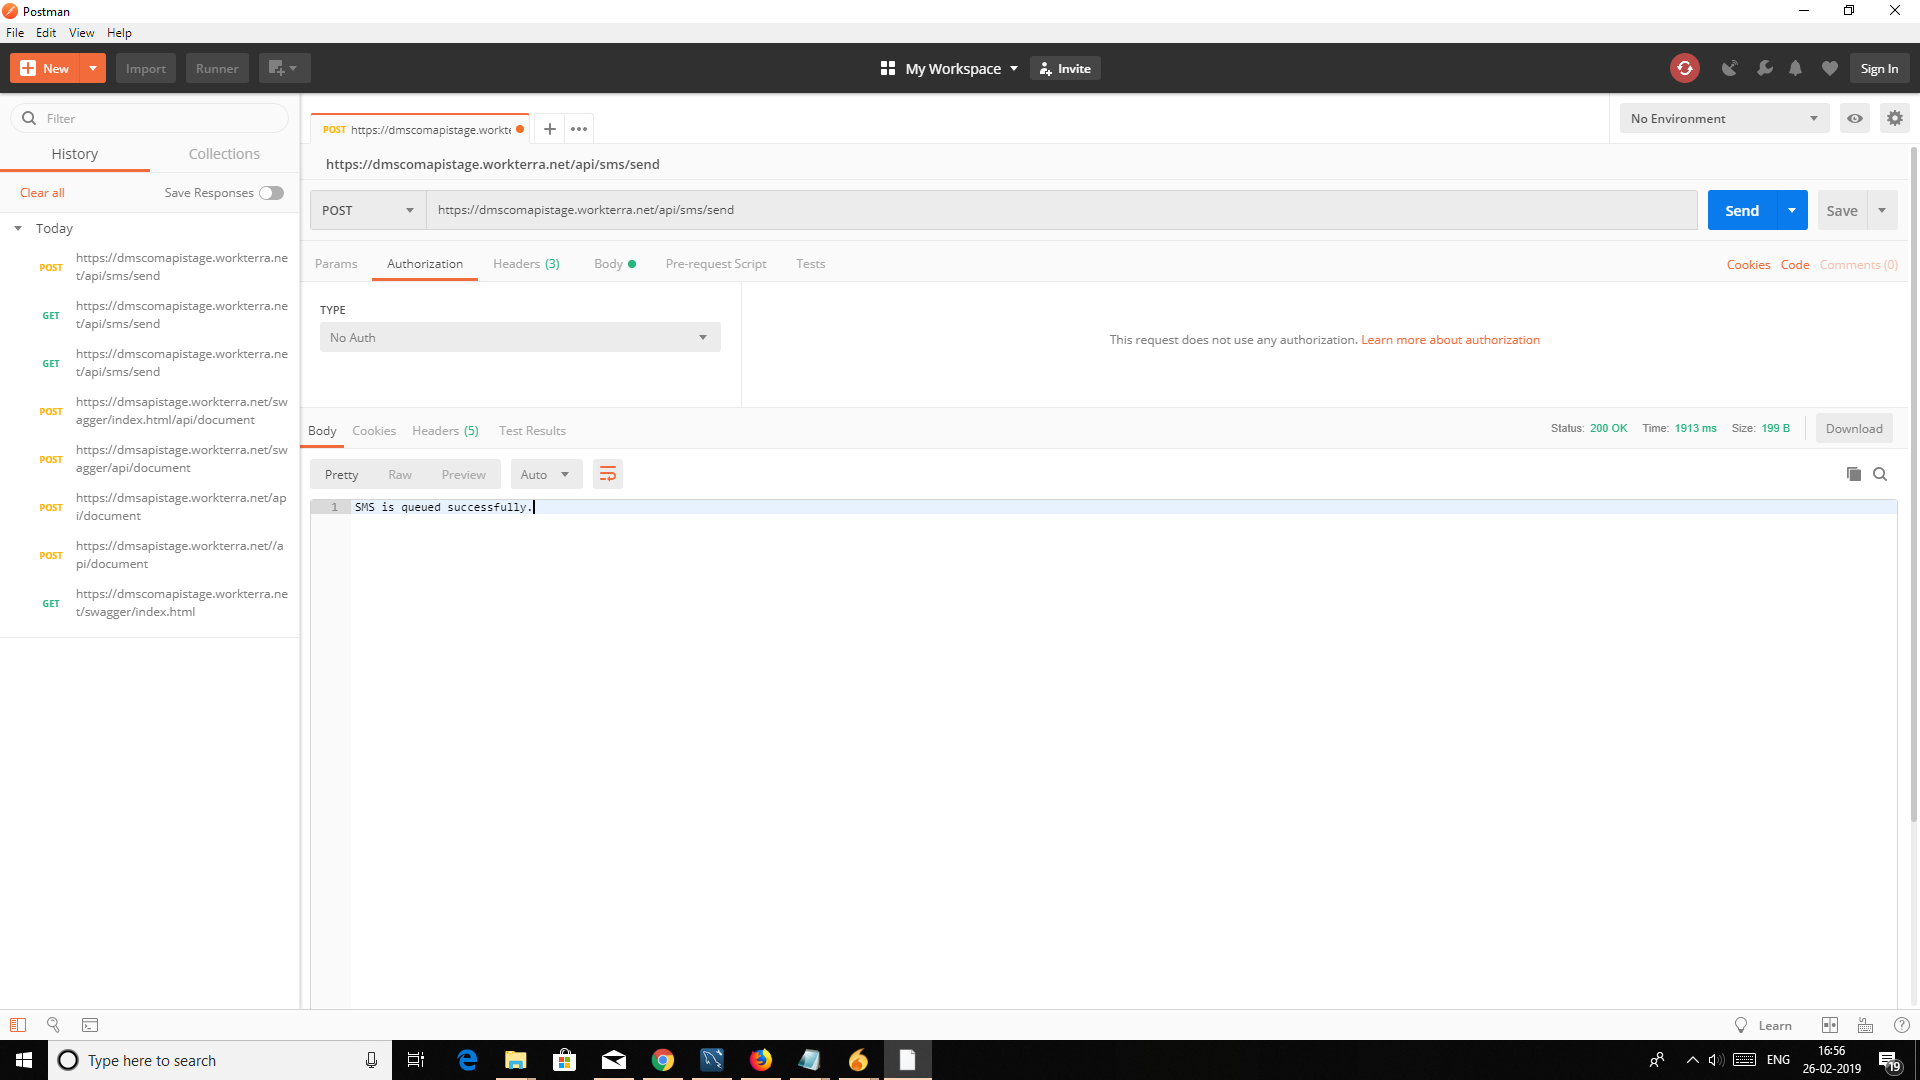This screenshot has height=1080, width=1920.
Task: Open find and replace in status bar
Action: pos(54,1025)
